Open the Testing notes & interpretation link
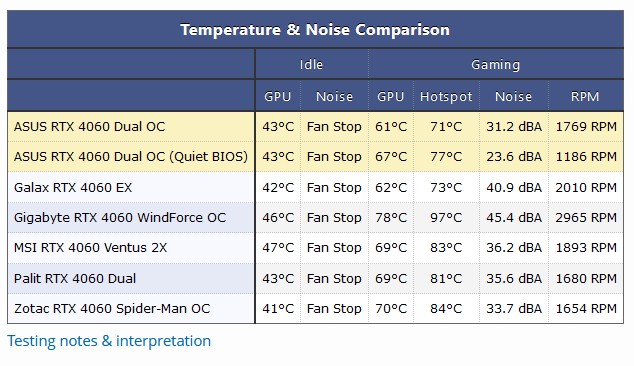The width and height of the screenshot is (634, 366). point(109,341)
